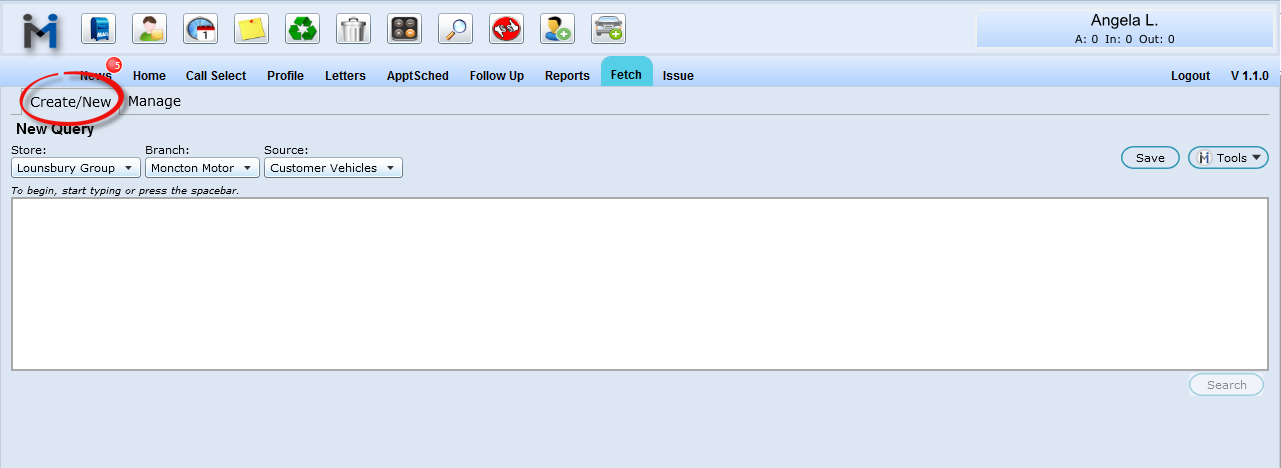The image size is (1281, 468).
Task: Click the Logout link
Action: coord(1190,76)
